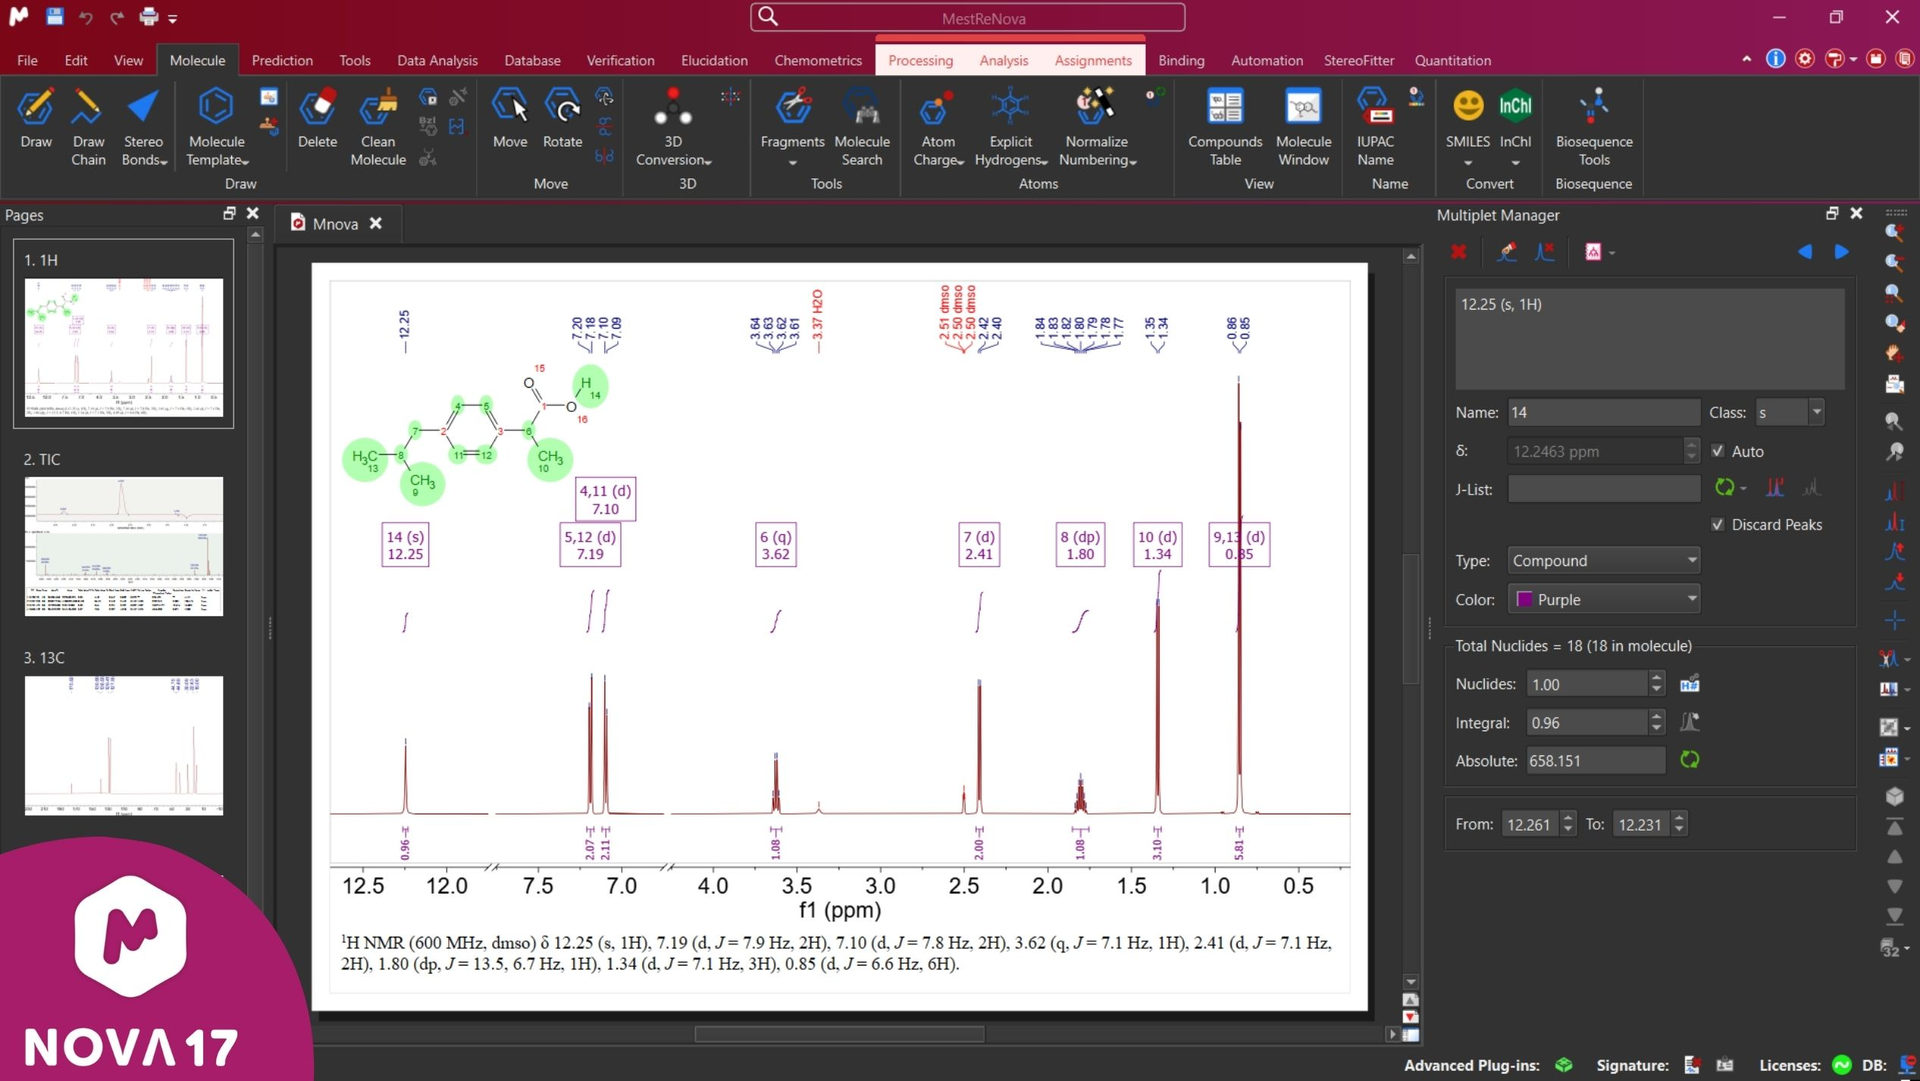Open the File menu

tap(27, 60)
